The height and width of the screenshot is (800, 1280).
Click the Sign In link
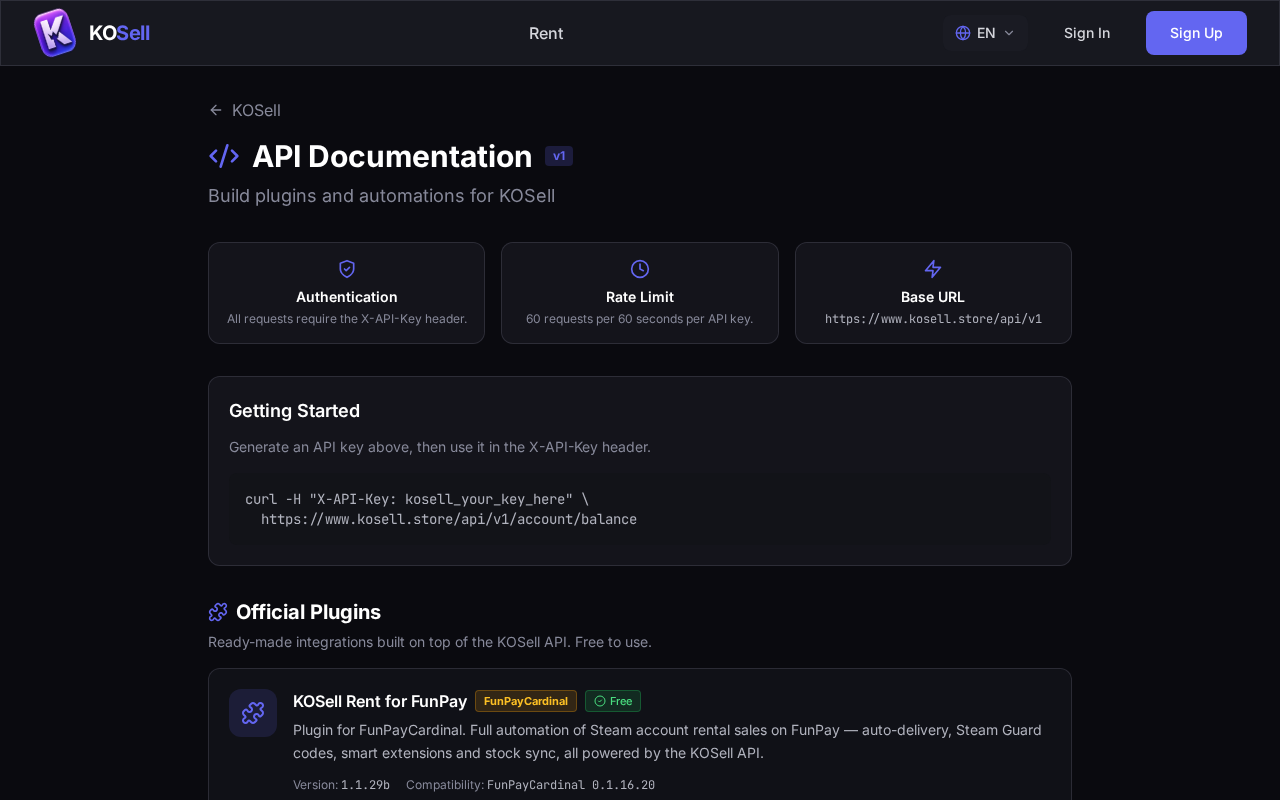point(1087,33)
